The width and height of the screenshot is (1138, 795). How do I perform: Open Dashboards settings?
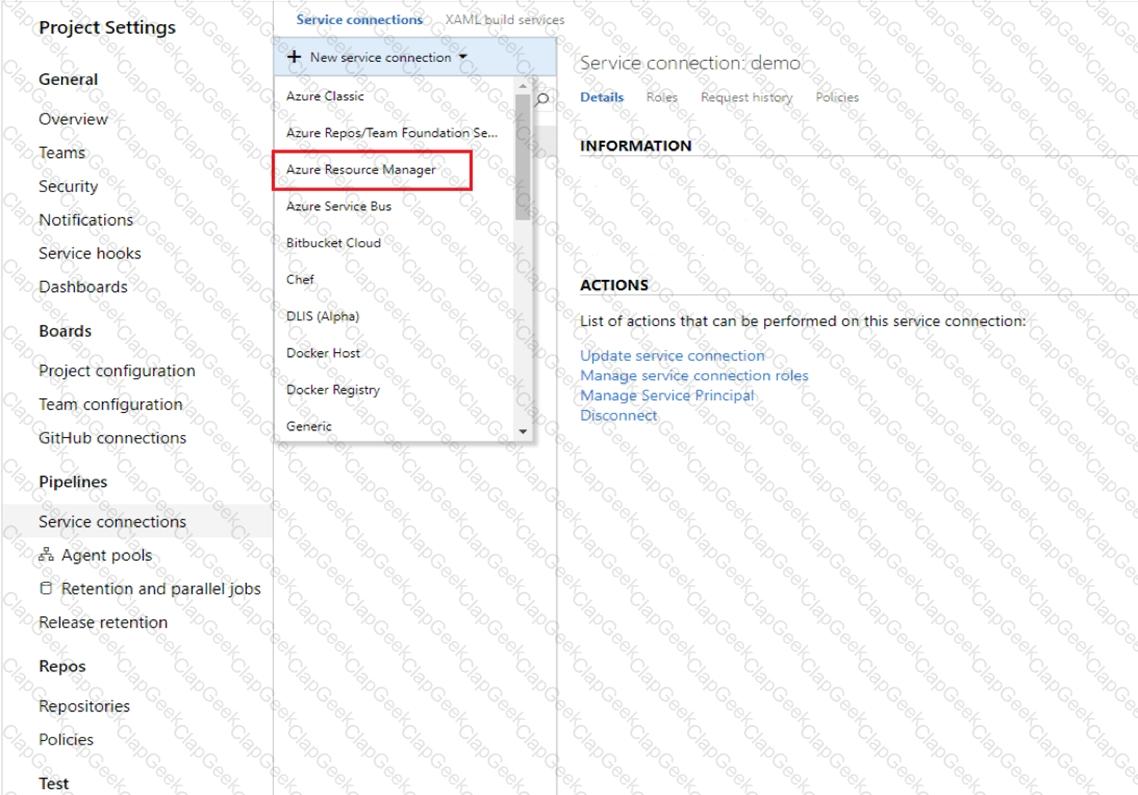pos(83,287)
